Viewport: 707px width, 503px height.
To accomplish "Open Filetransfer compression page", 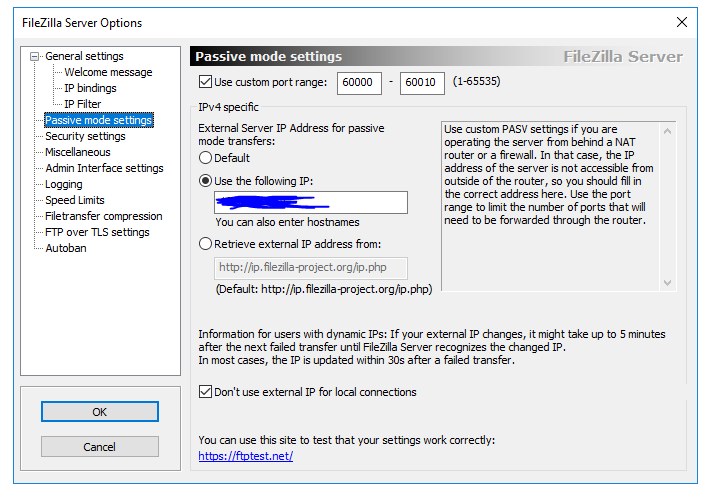I will (x=103, y=216).
